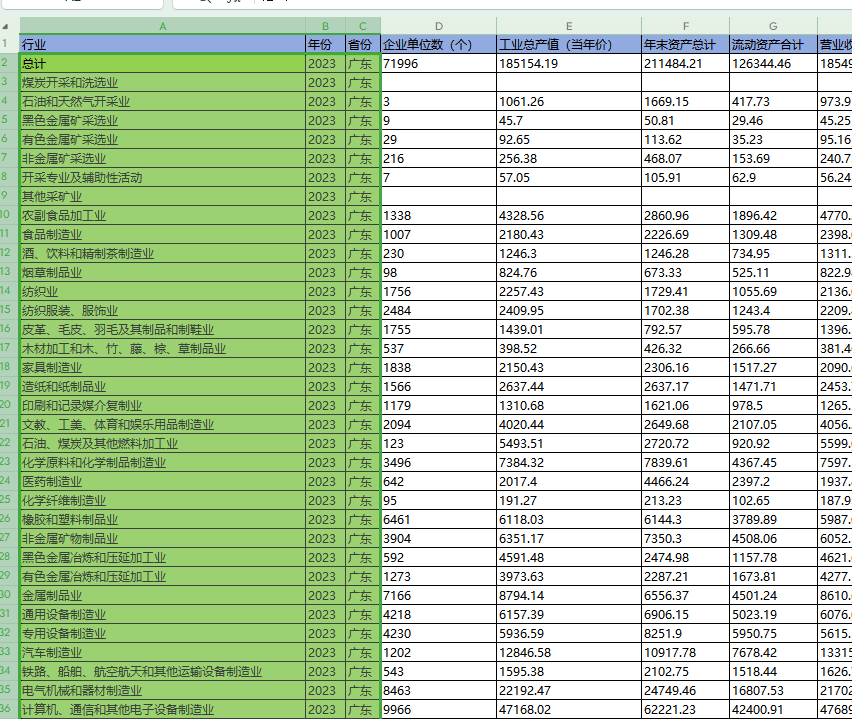
Task: Select the 纺织业 cell
Action: 162,292
